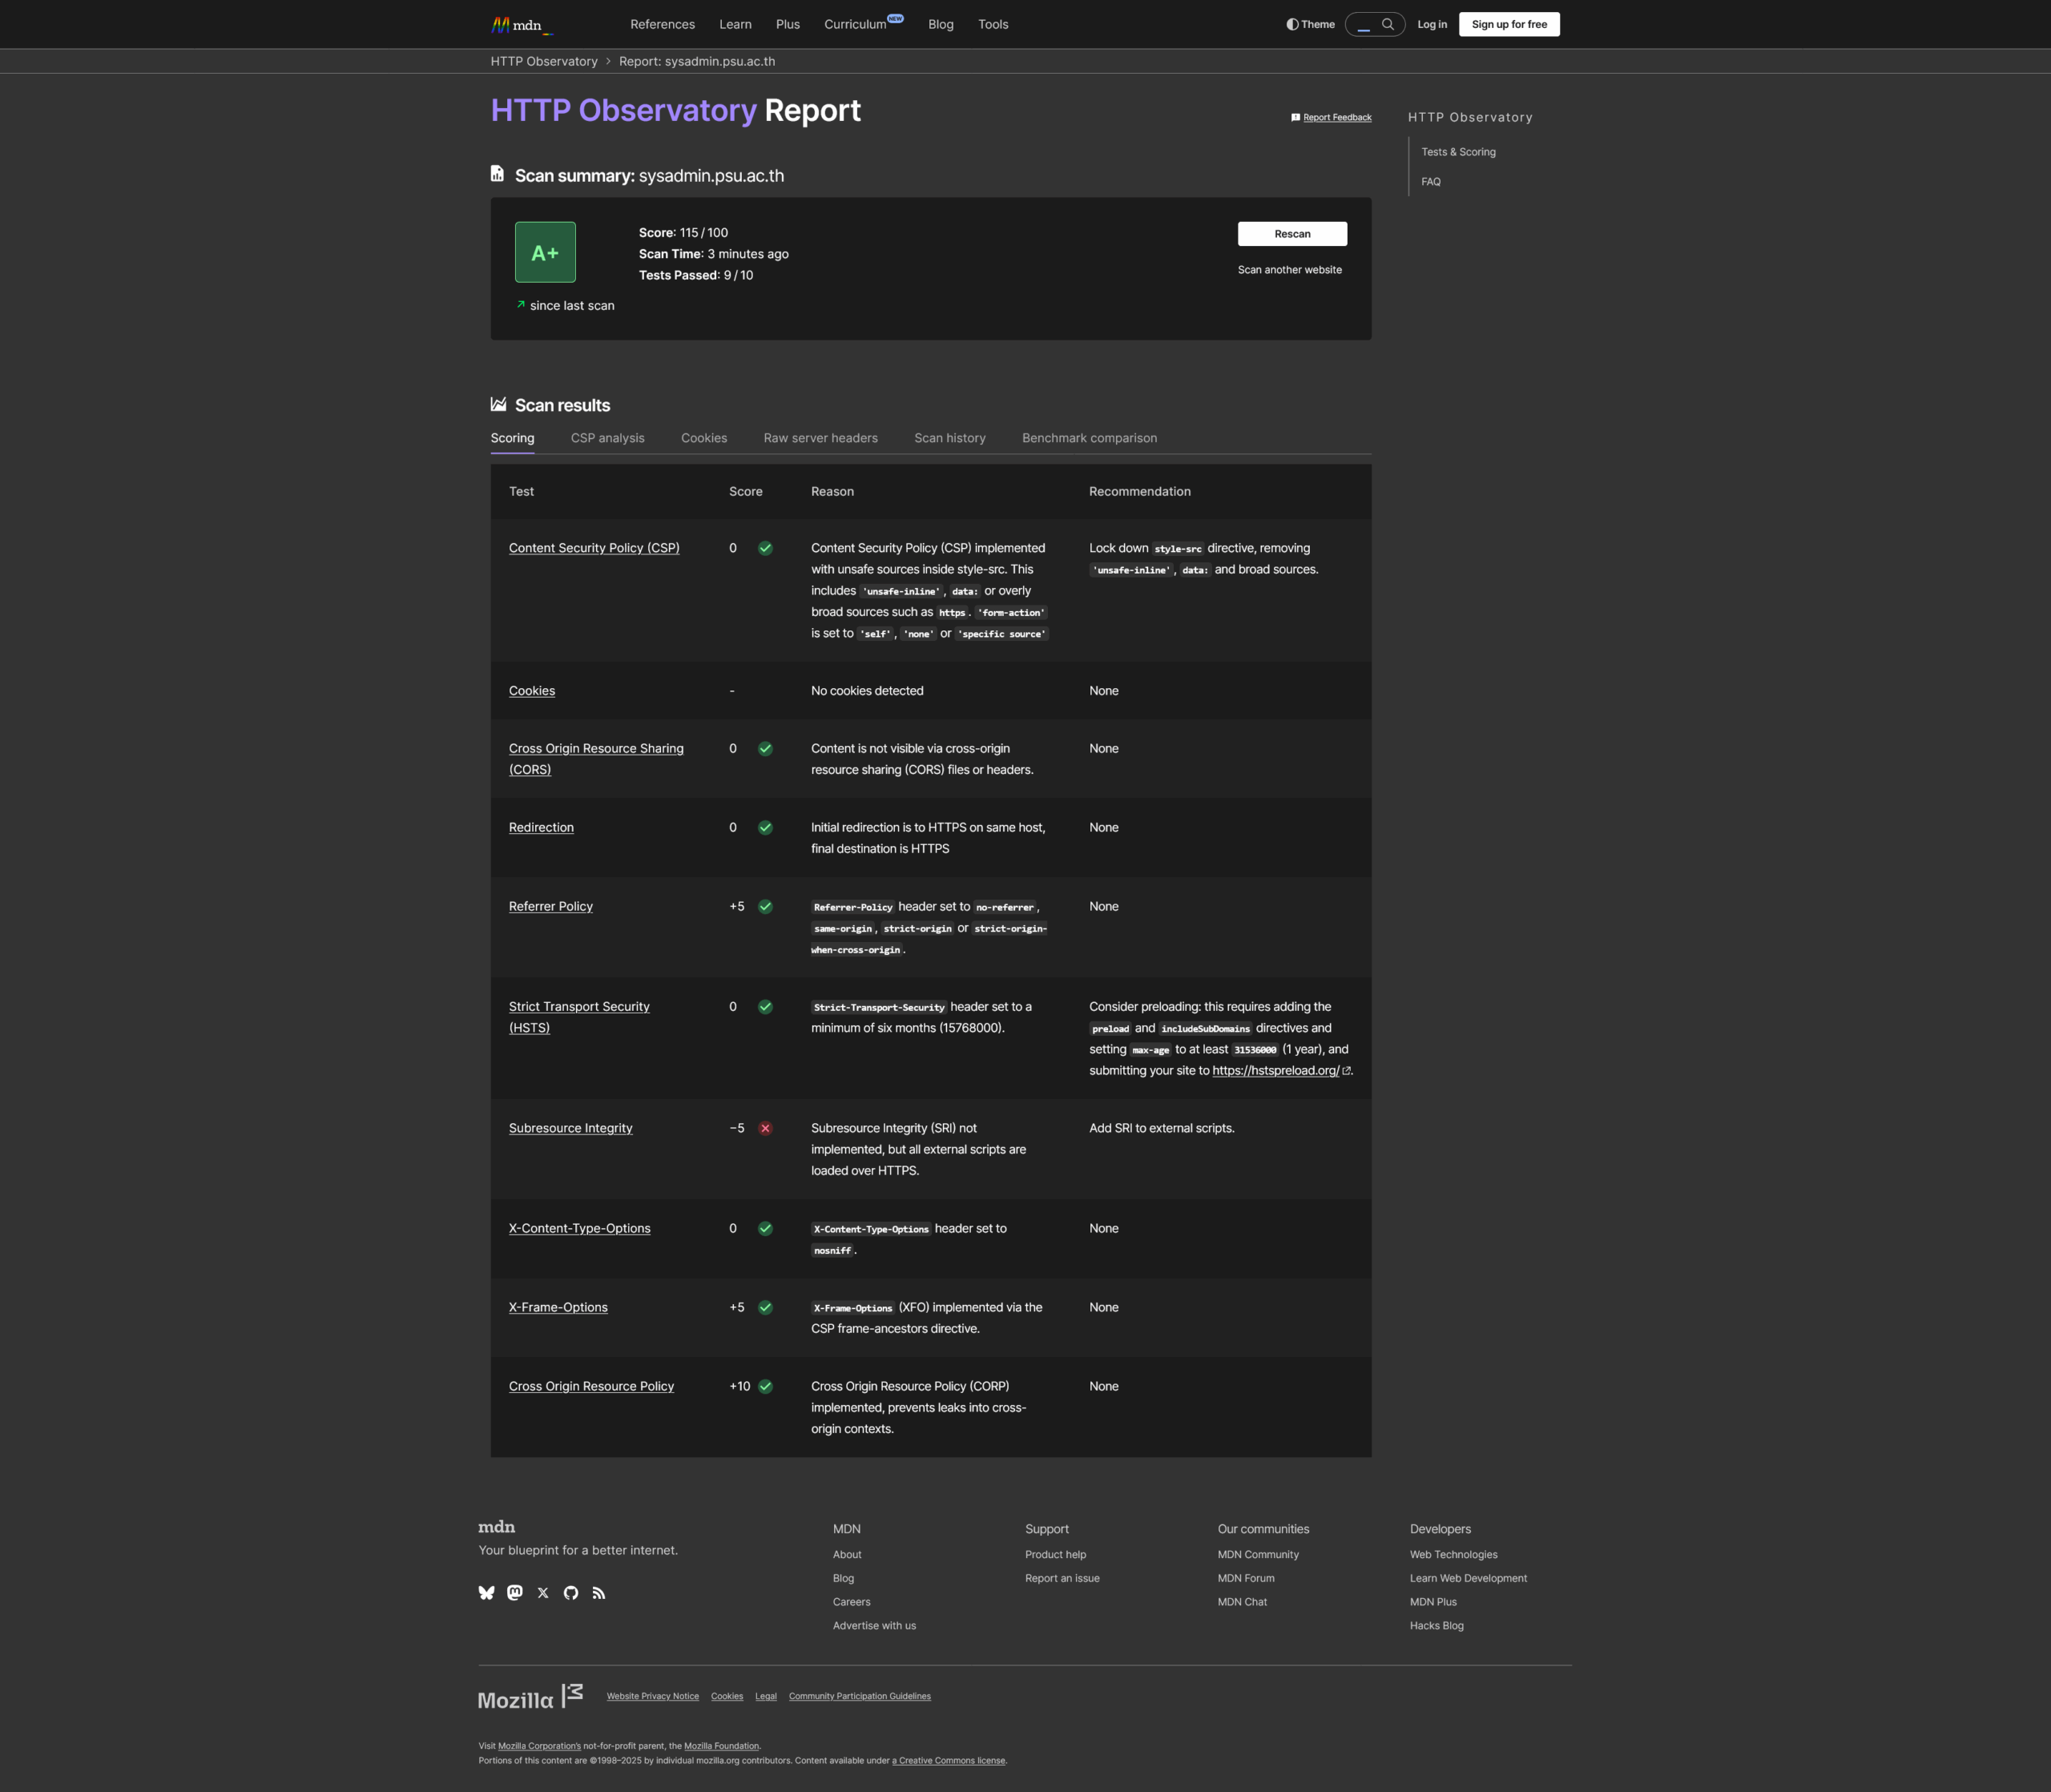This screenshot has height=1792, width=2051.
Task: Open footer Careers link
Action: click(851, 1602)
